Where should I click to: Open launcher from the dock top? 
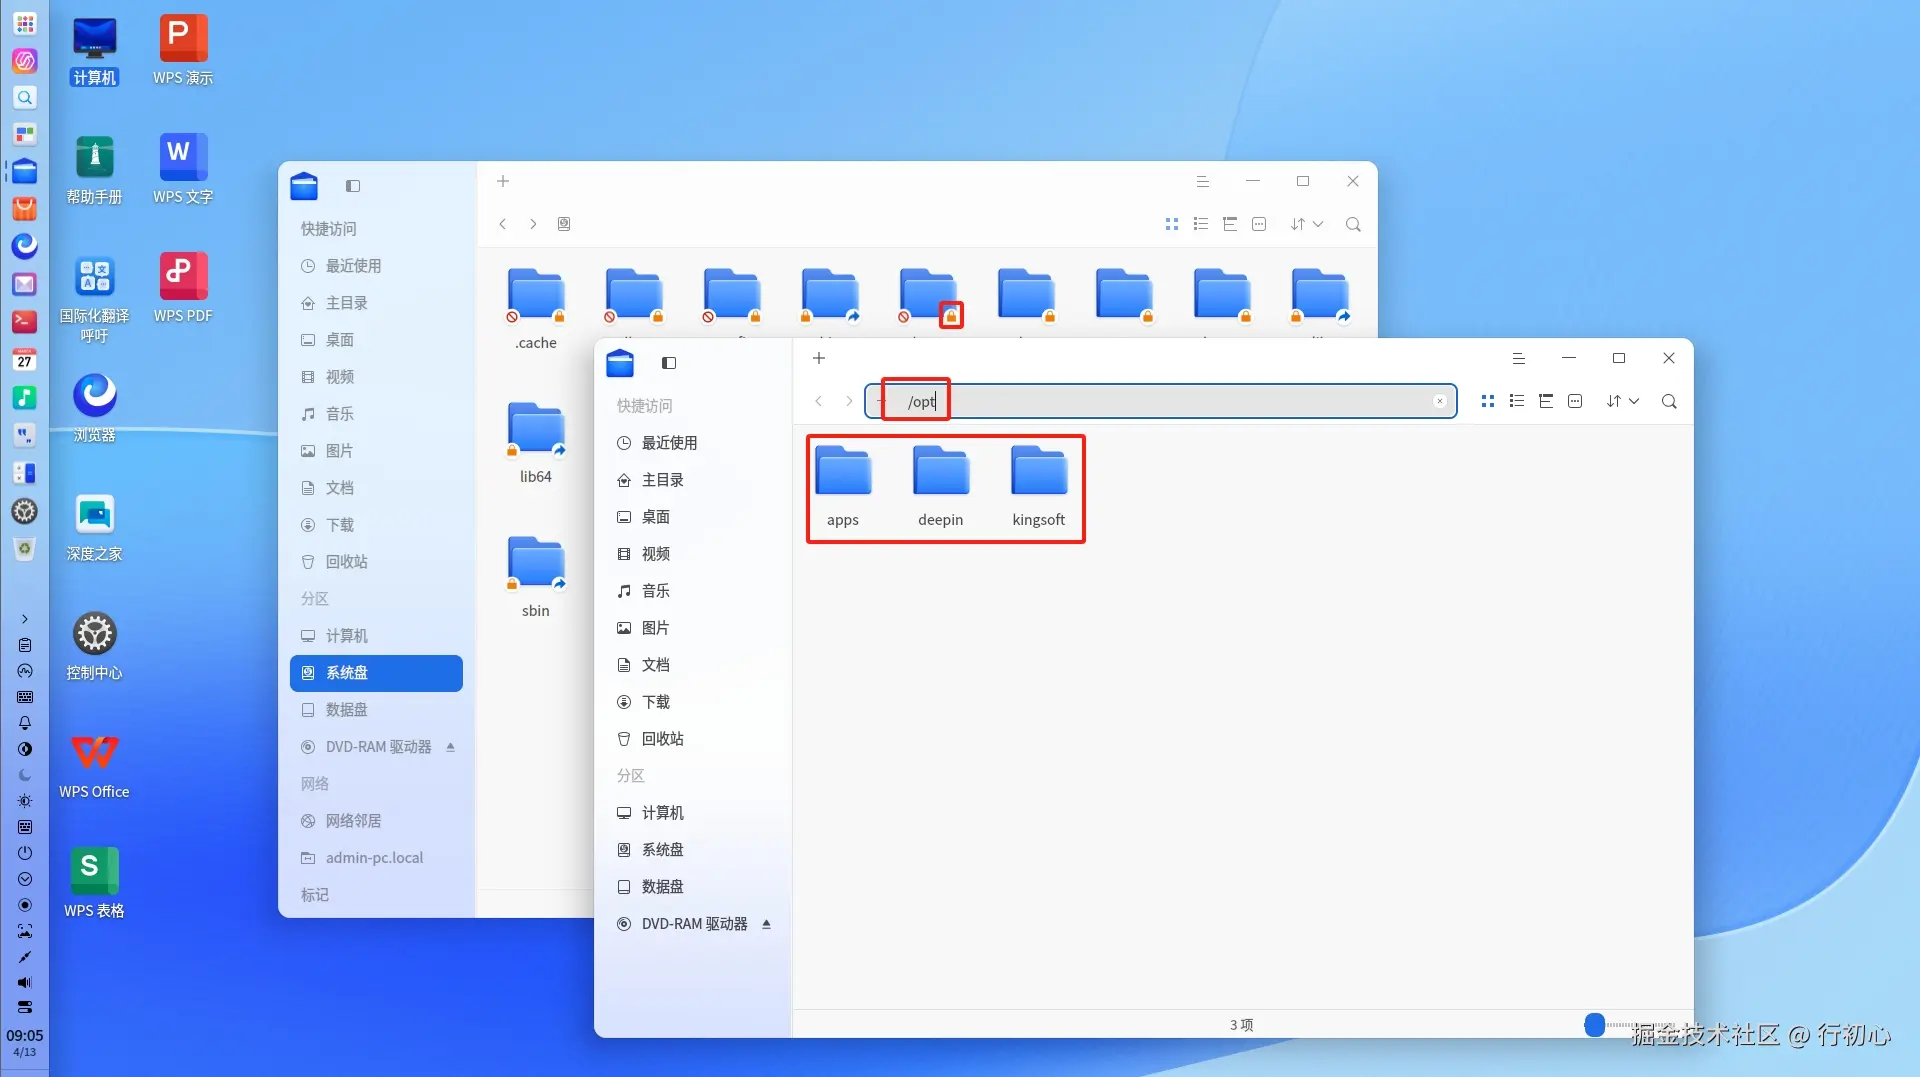click(25, 23)
